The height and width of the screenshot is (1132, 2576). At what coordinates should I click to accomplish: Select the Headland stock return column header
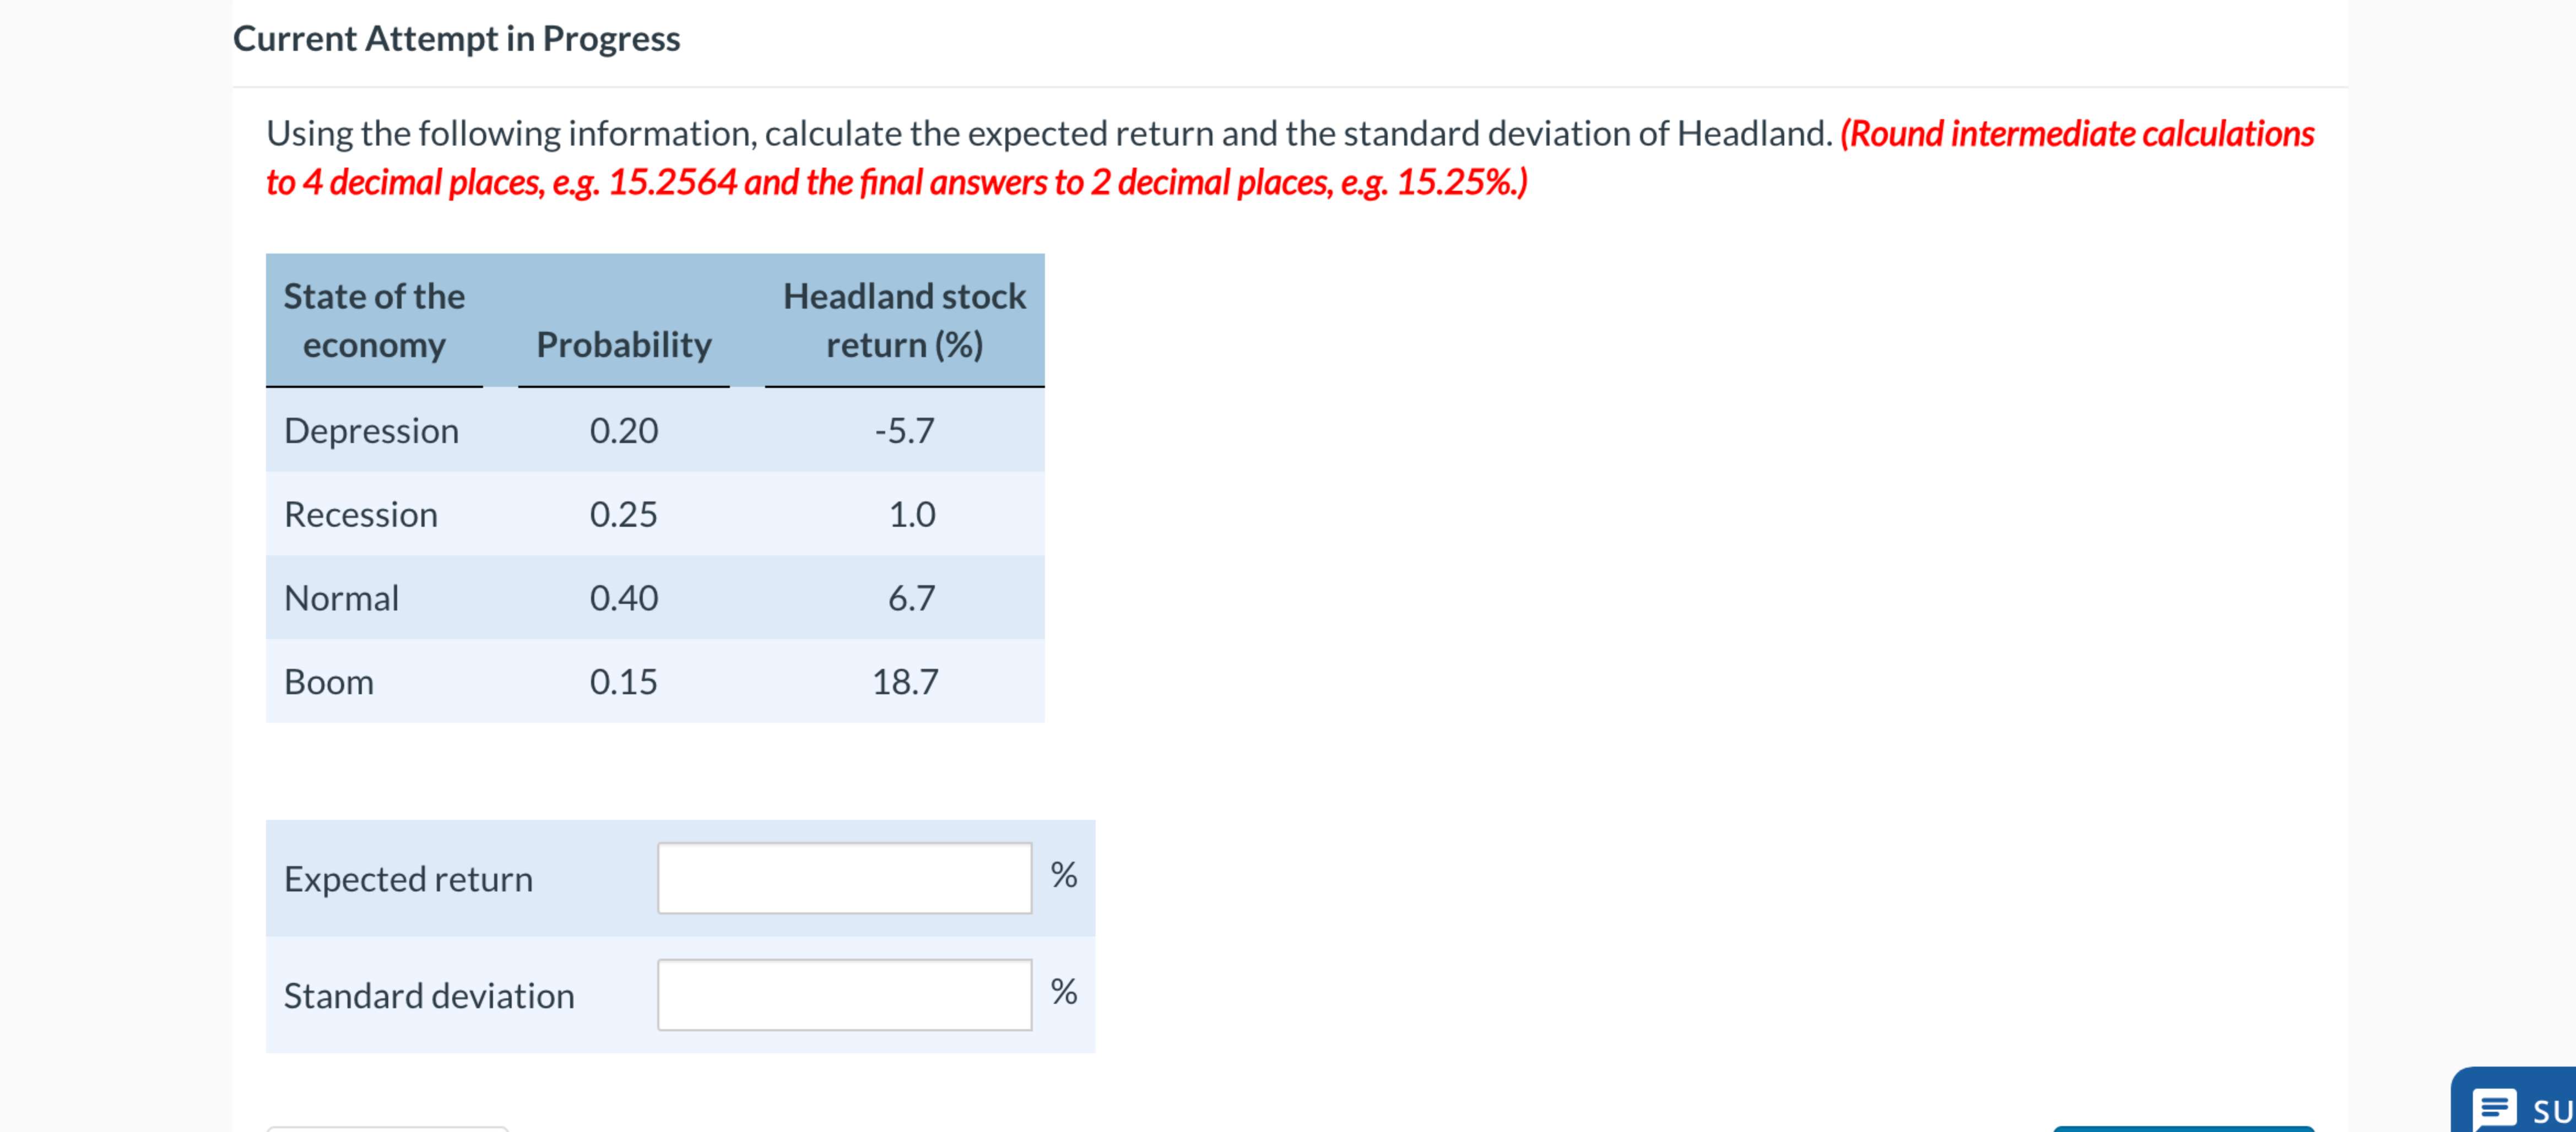pyautogui.click(x=903, y=320)
